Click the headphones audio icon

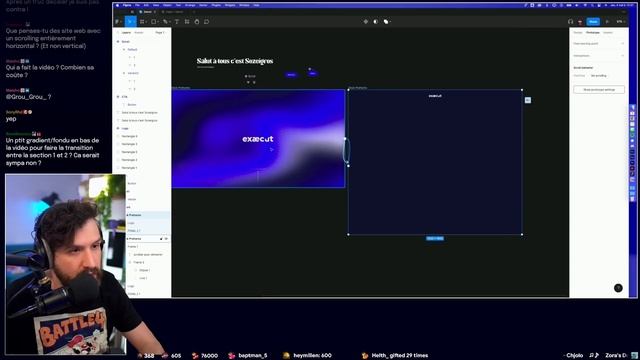pyautogui.click(x=571, y=22)
